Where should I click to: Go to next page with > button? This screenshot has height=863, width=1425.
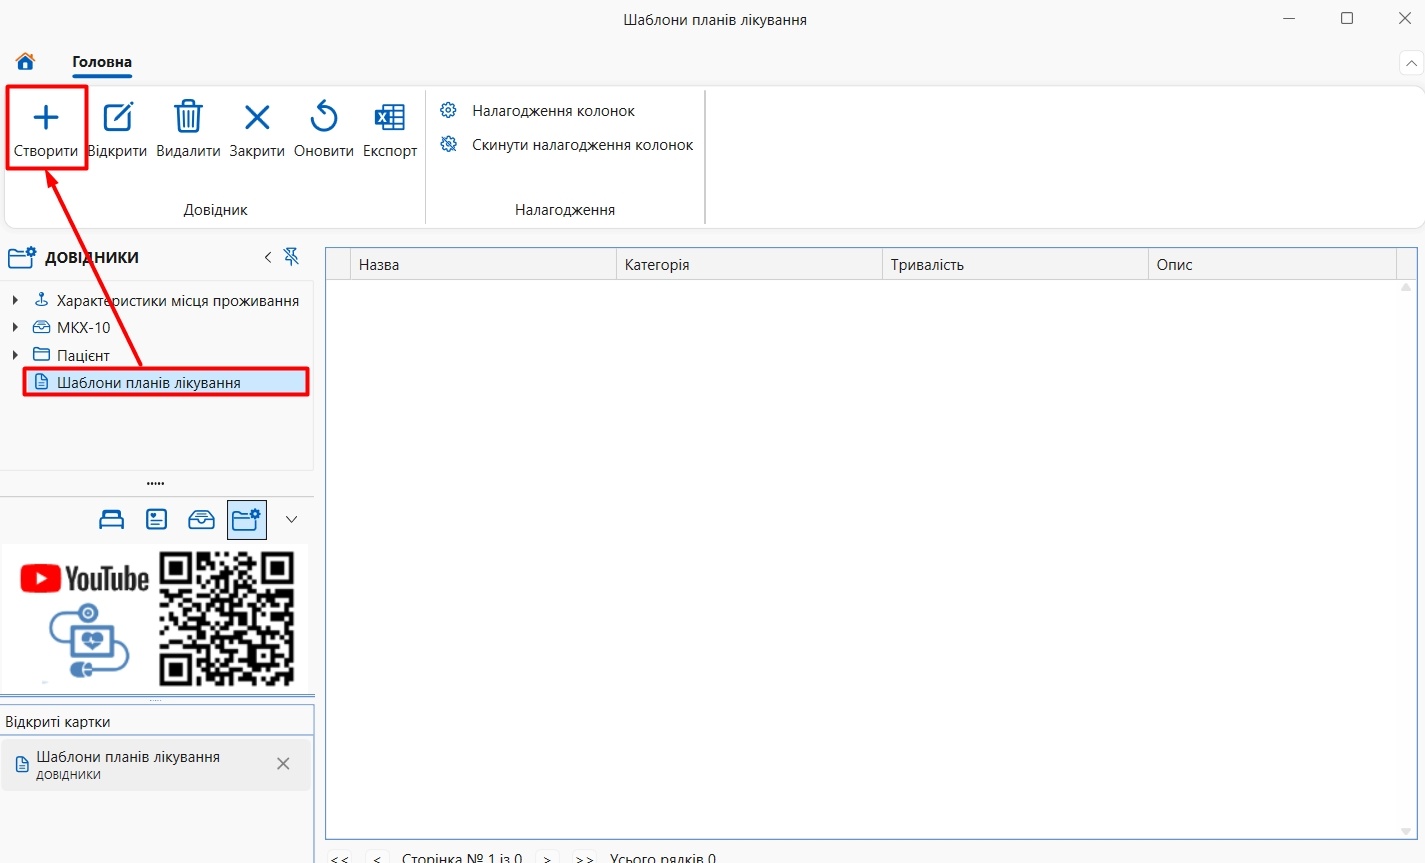coord(547,858)
